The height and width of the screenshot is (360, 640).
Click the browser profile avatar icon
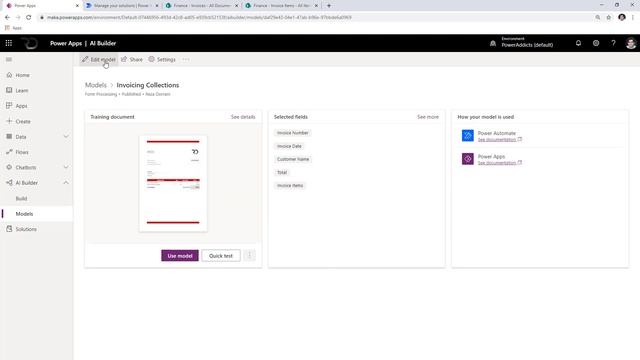point(622,18)
